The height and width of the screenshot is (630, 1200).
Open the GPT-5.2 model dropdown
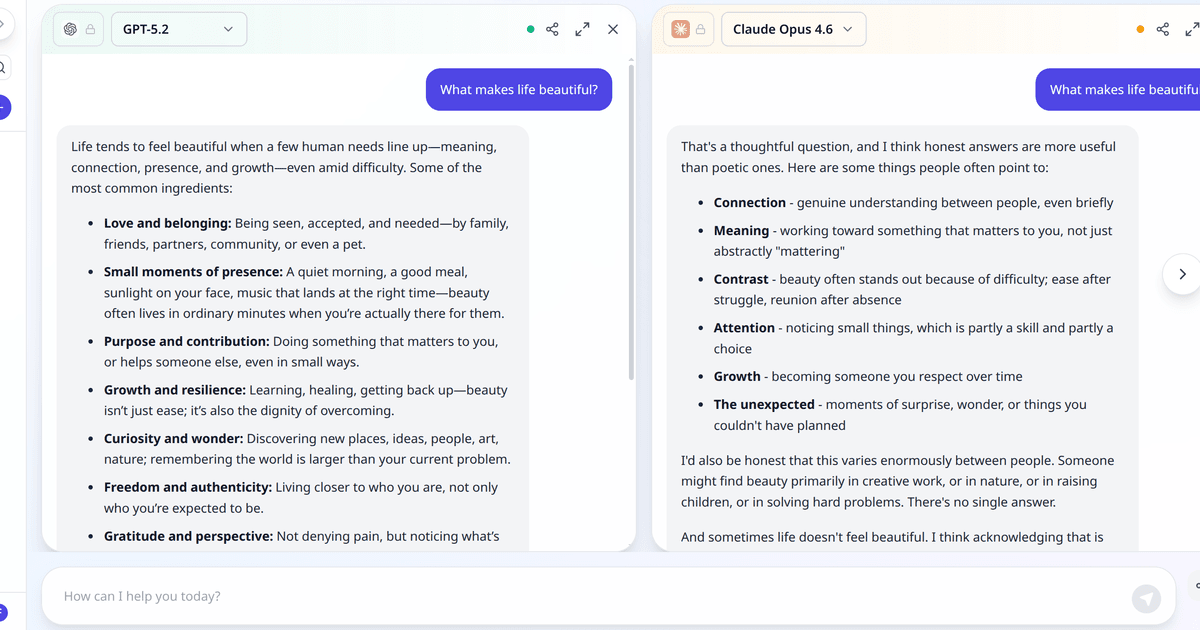click(177, 30)
